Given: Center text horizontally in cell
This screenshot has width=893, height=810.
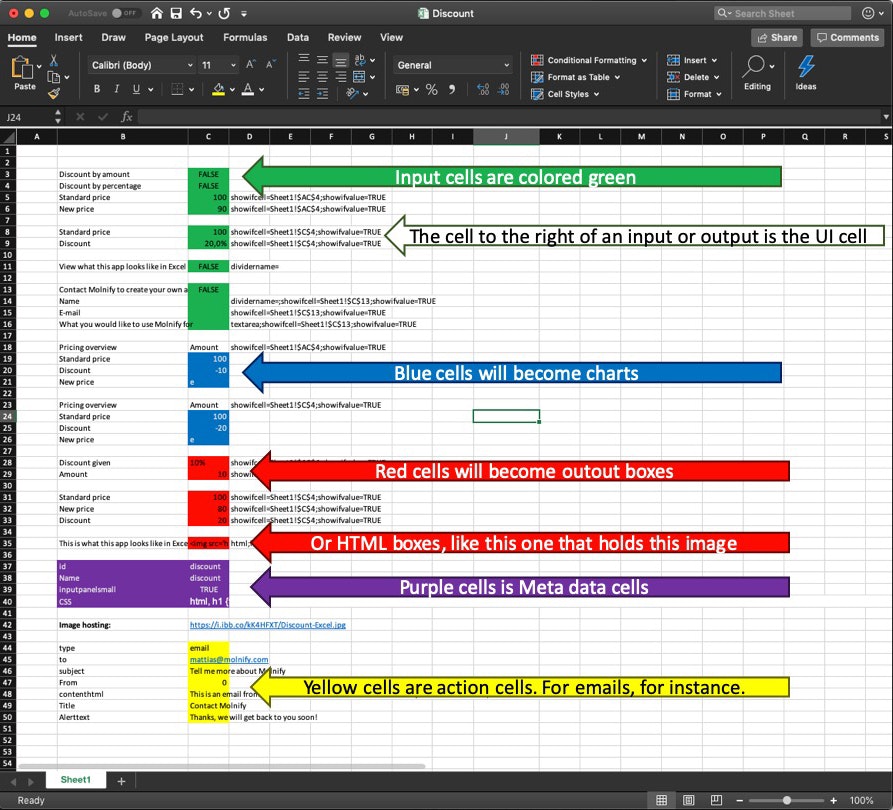Looking at the screenshot, I should coord(322,76).
